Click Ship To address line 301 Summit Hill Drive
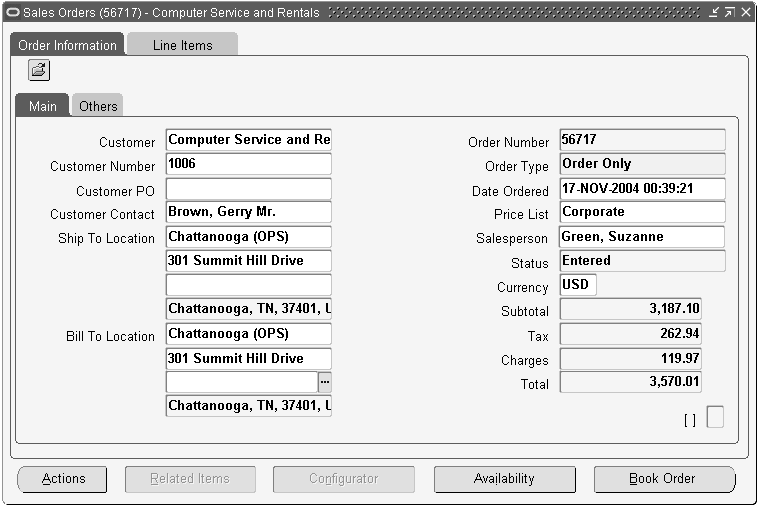Screen dimensions: 757x505 (249, 261)
